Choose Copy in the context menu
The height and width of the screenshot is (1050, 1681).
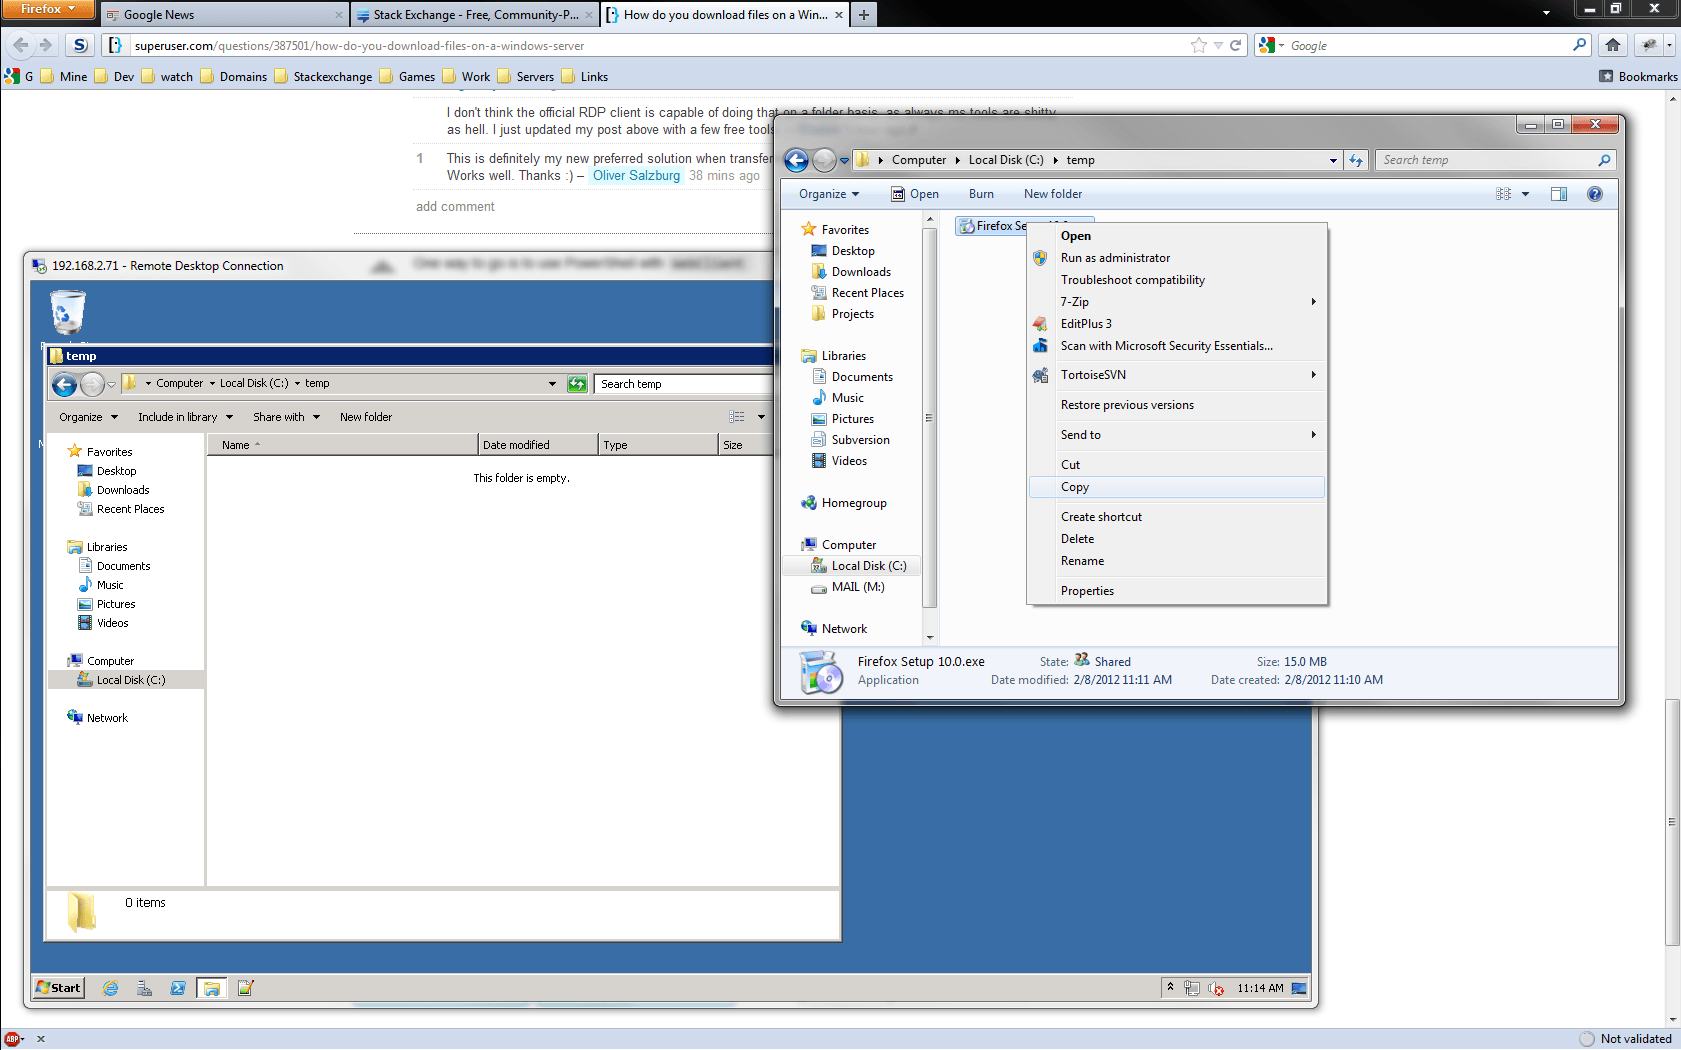click(x=1176, y=487)
